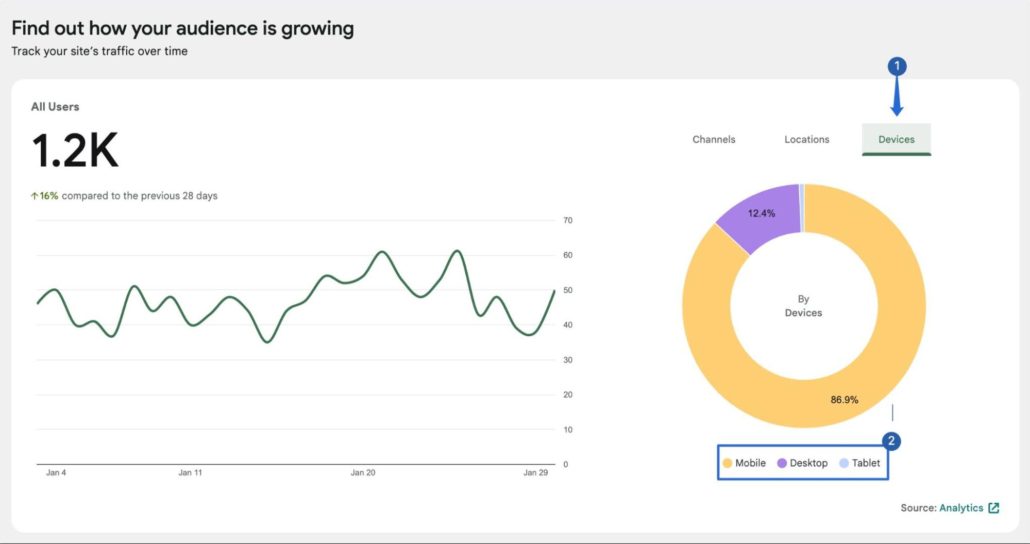The height and width of the screenshot is (544, 1030).
Task: Toggle the Tablet legend label
Action: tap(866, 463)
